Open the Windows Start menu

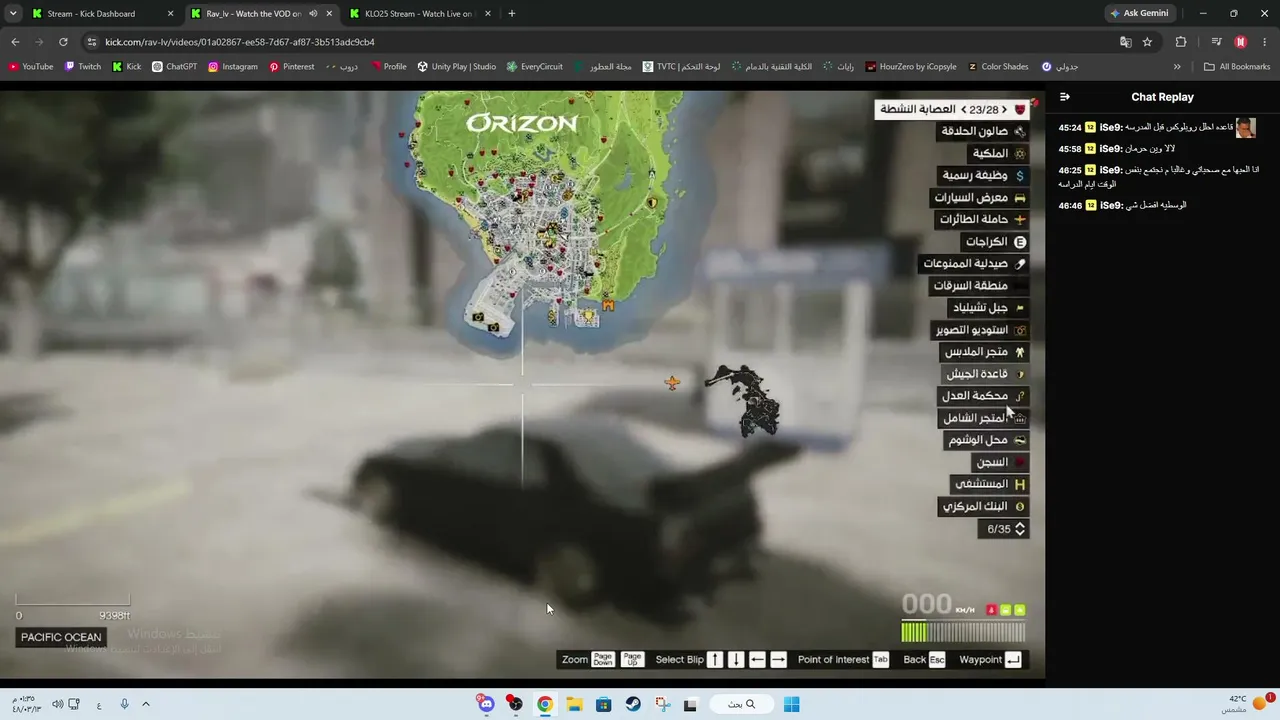791,704
